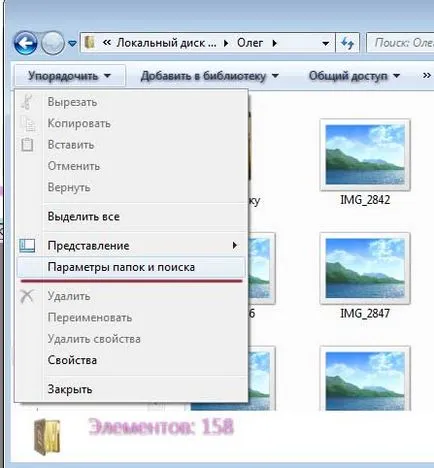Viewport: 434px width, 468px height.
Task: Click X icon beside Удалить
Action: [27, 296]
